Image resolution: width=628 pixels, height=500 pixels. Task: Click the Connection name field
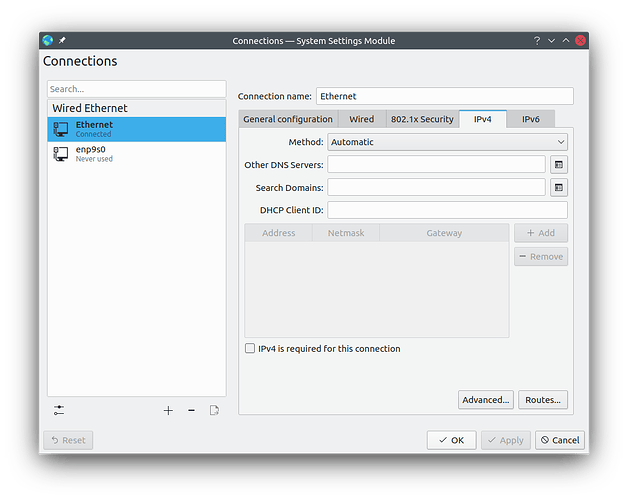(x=444, y=97)
